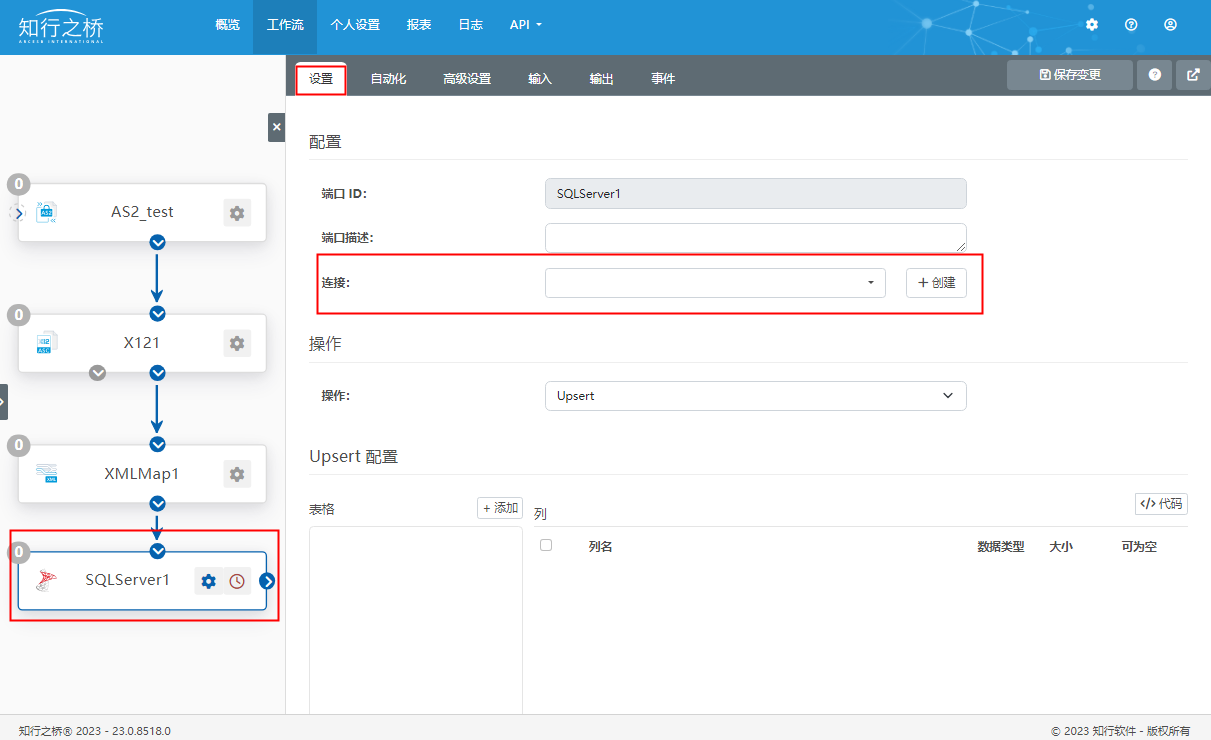This screenshot has height=740, width=1211.
Task: Toggle the select-all columns checkbox
Action: pos(546,545)
